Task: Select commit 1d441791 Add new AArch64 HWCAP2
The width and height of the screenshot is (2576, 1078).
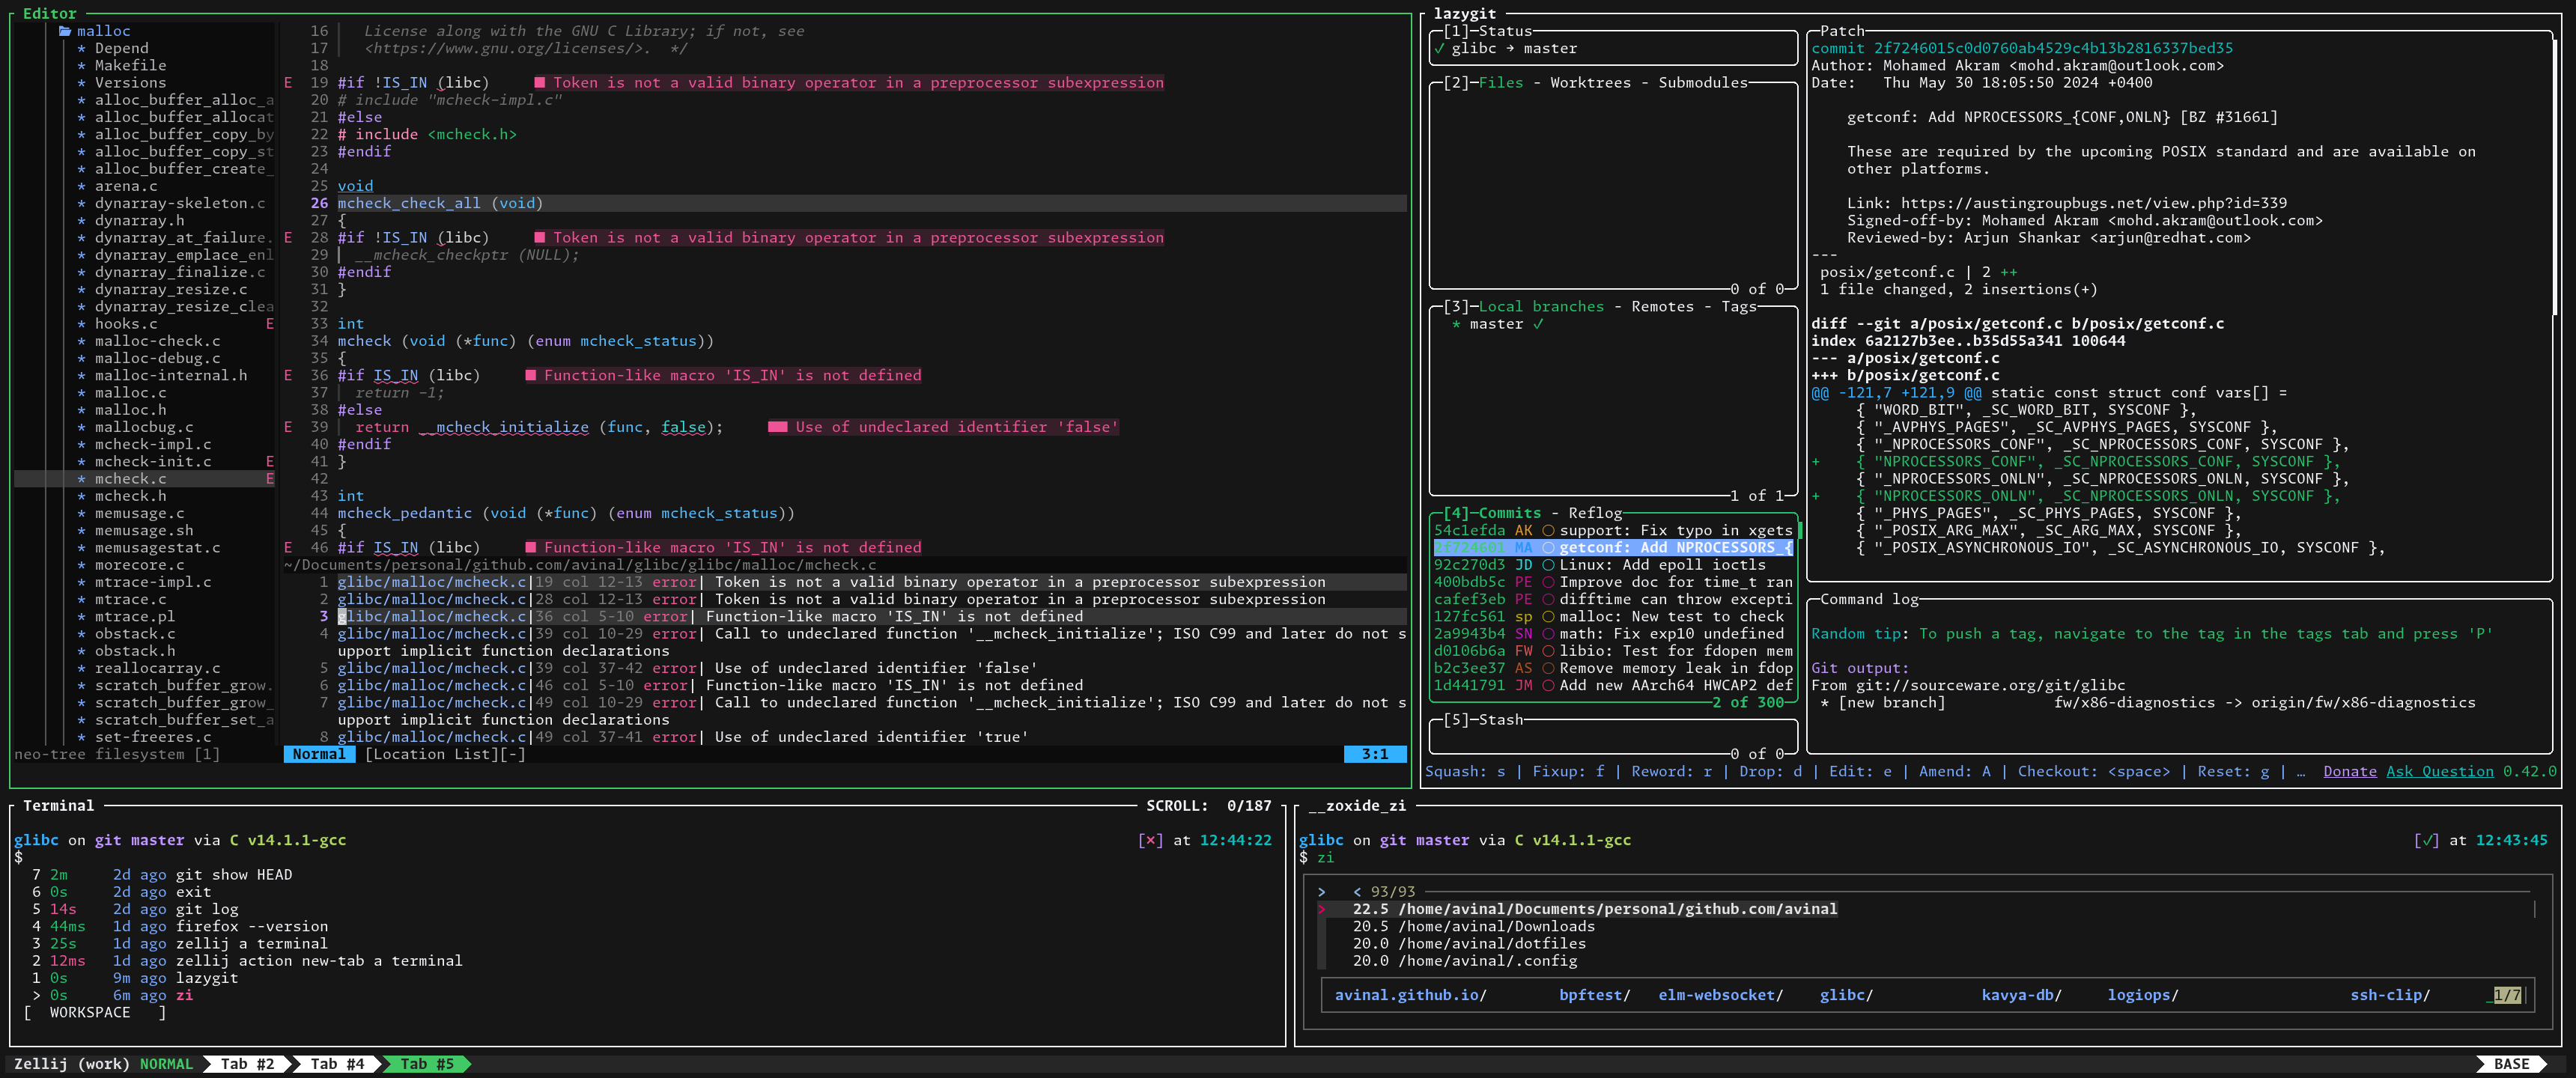Action: point(1613,686)
